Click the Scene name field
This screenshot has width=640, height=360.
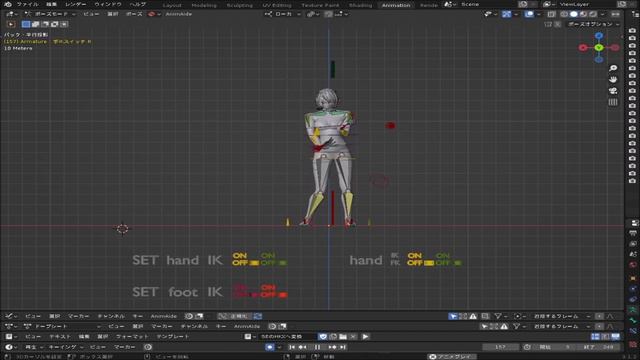[x=486, y=4]
